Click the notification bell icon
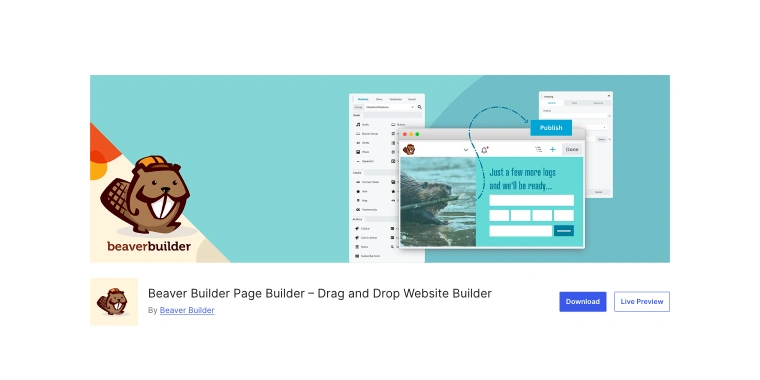This screenshot has height=380, width=760. click(x=484, y=150)
